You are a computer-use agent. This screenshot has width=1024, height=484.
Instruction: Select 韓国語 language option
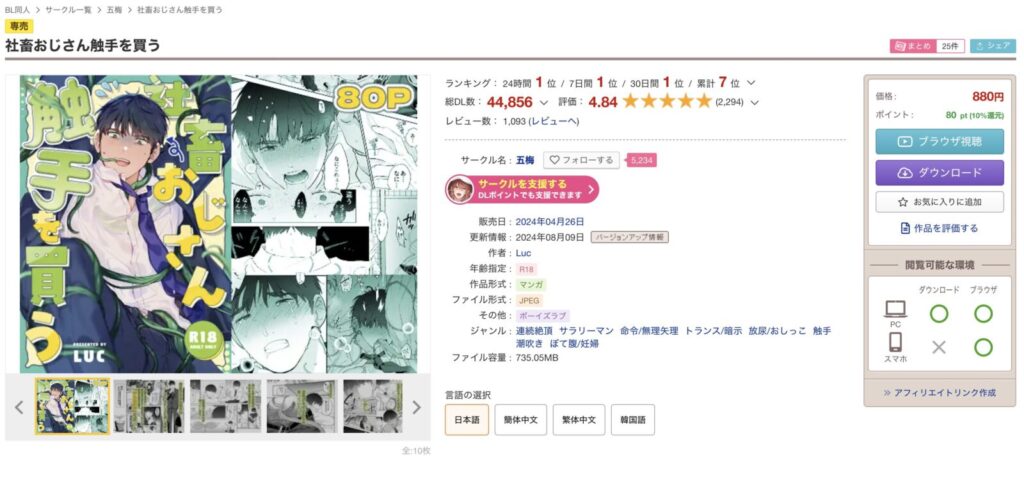[x=633, y=420]
